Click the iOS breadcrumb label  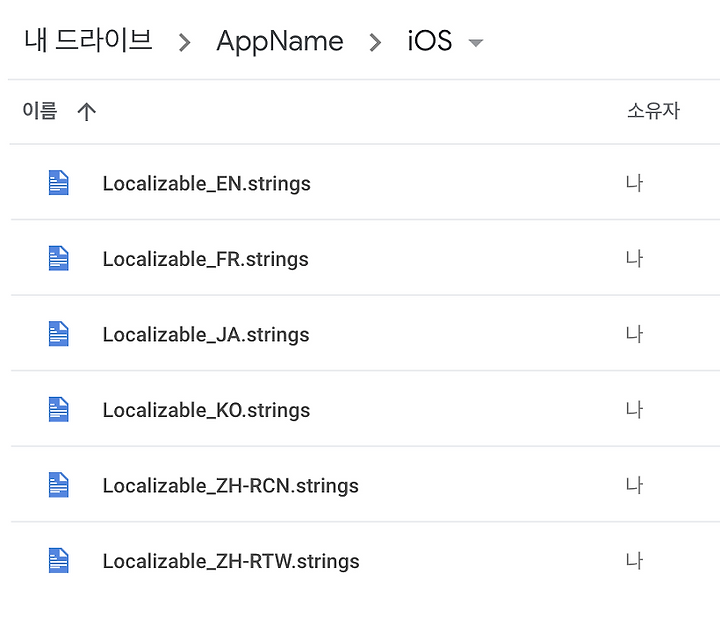tap(430, 40)
